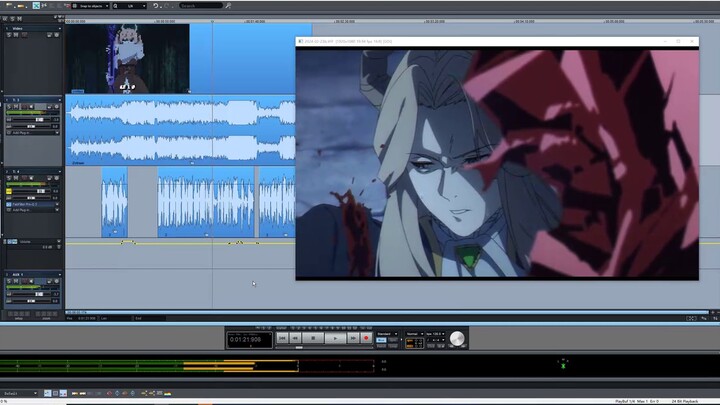Image resolution: width=720 pixels, height=405 pixels.
Task: Adjust the track 4 pan slider
Action: (x=31, y=198)
